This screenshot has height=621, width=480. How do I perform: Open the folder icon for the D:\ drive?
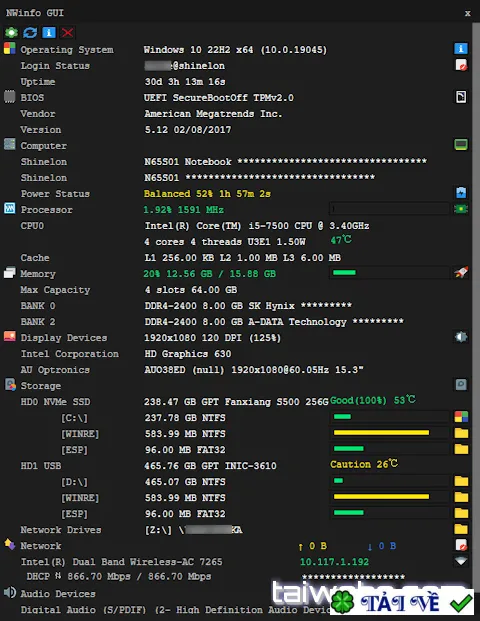click(x=461, y=481)
